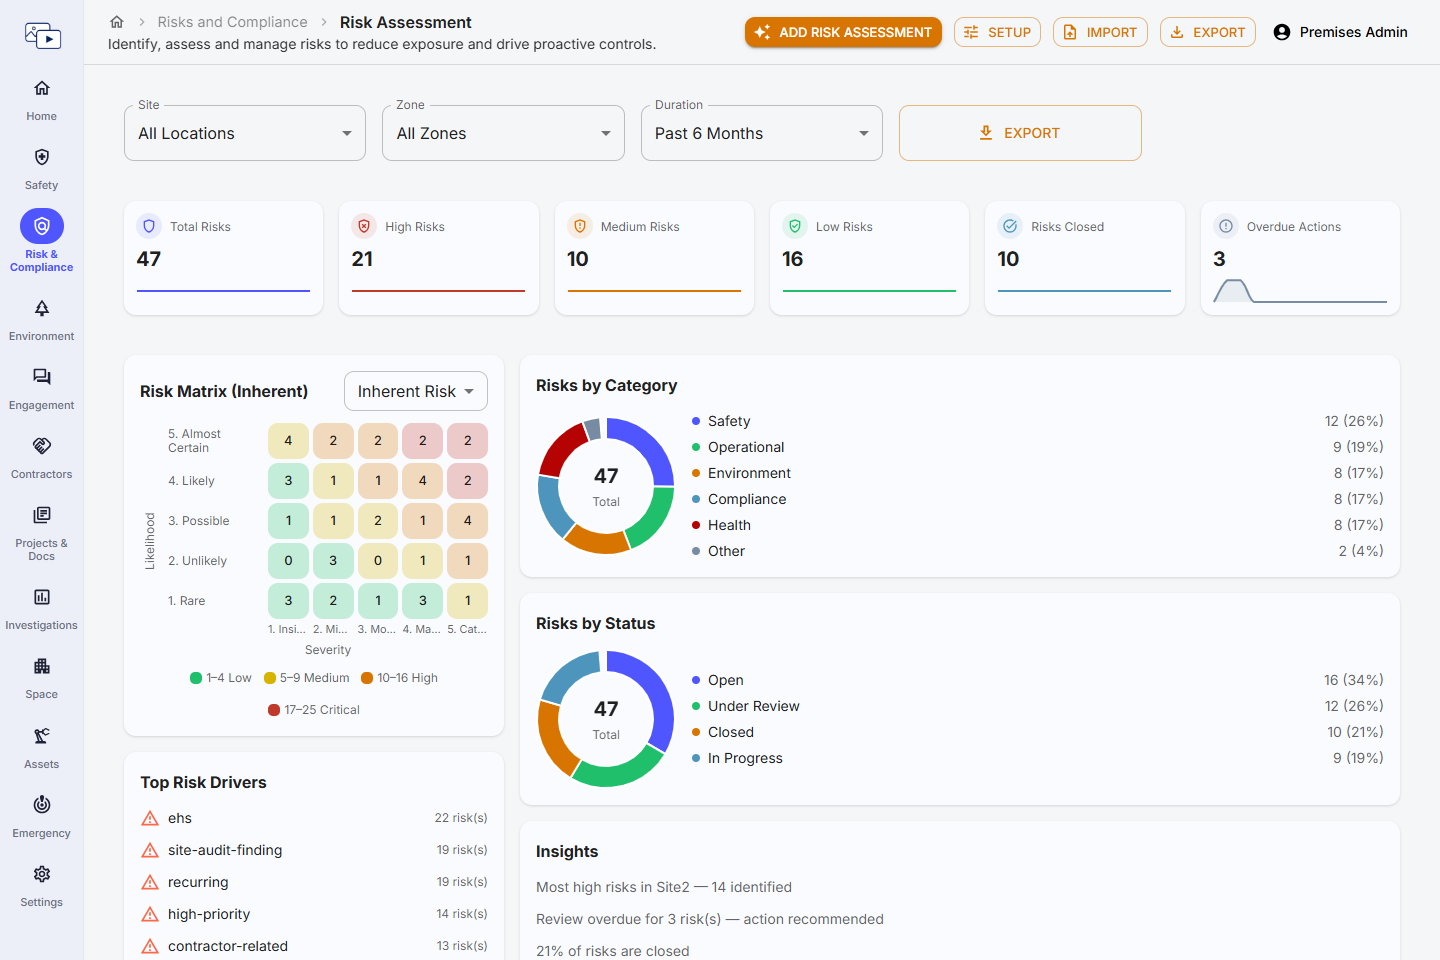Screen dimensions: 1440x960
Task: Click the home breadcrumb icon
Action: [117, 22]
